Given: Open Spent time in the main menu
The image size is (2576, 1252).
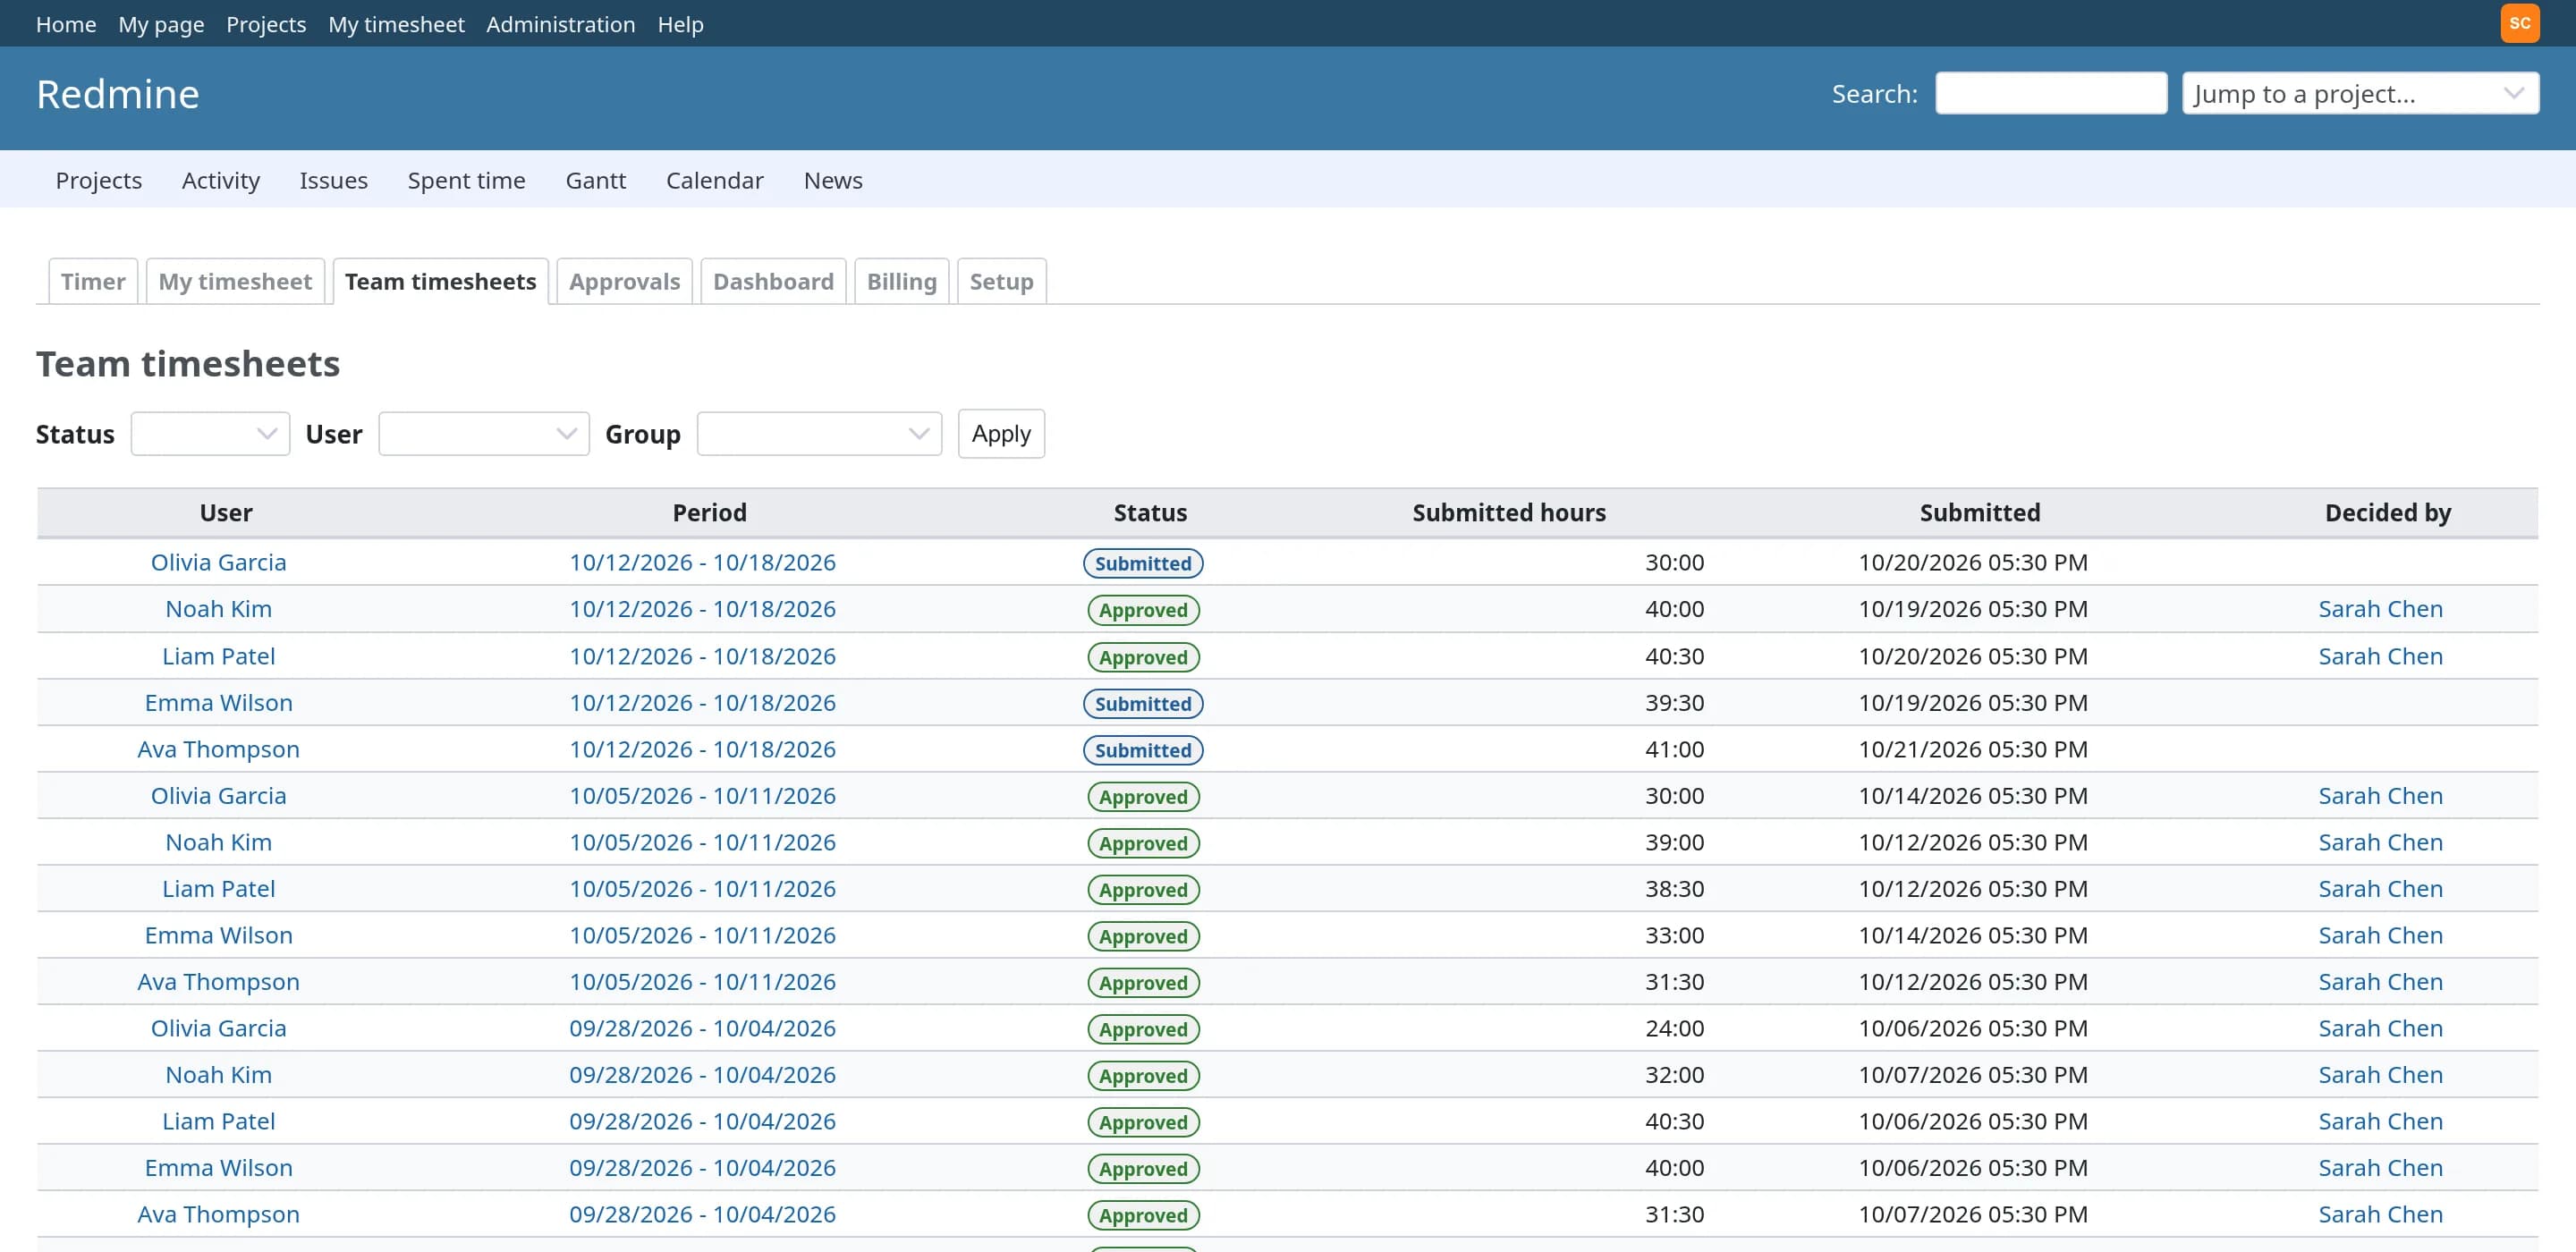Looking at the screenshot, I should tap(466, 181).
